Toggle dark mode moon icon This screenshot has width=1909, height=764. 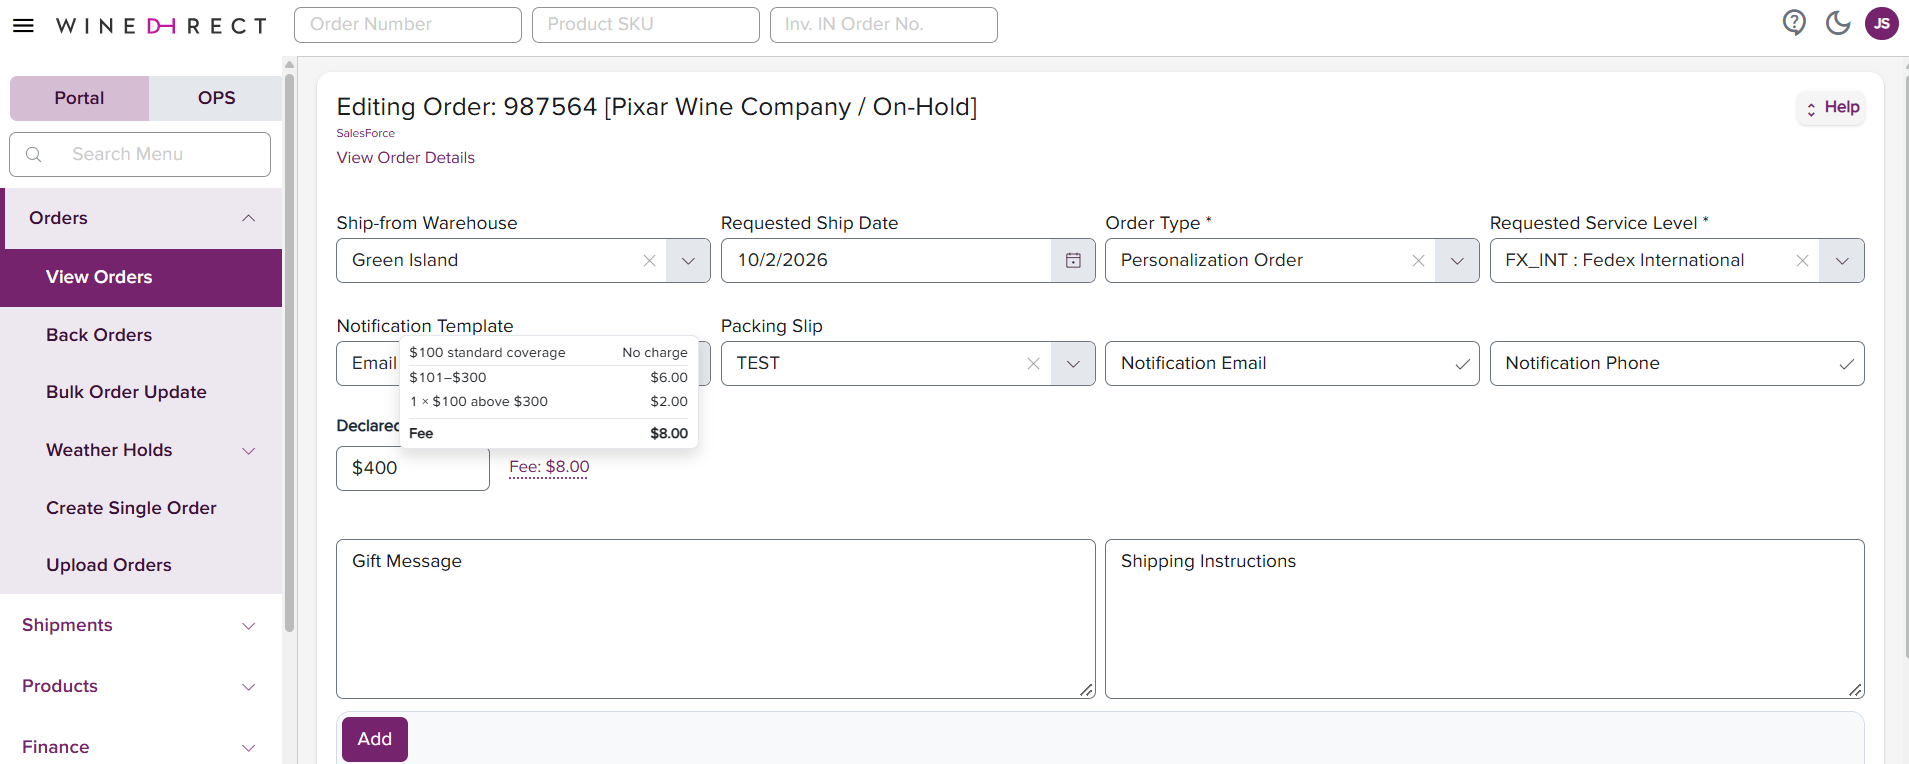1838,23
